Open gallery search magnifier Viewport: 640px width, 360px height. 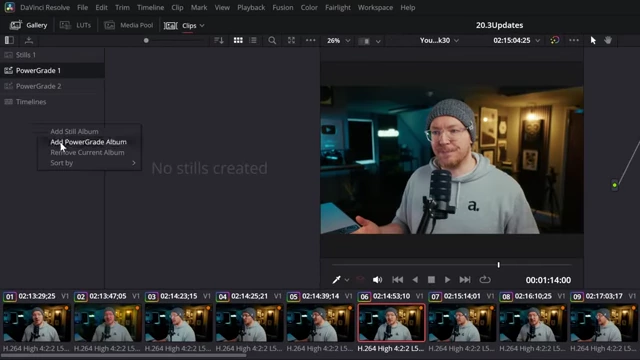272,40
